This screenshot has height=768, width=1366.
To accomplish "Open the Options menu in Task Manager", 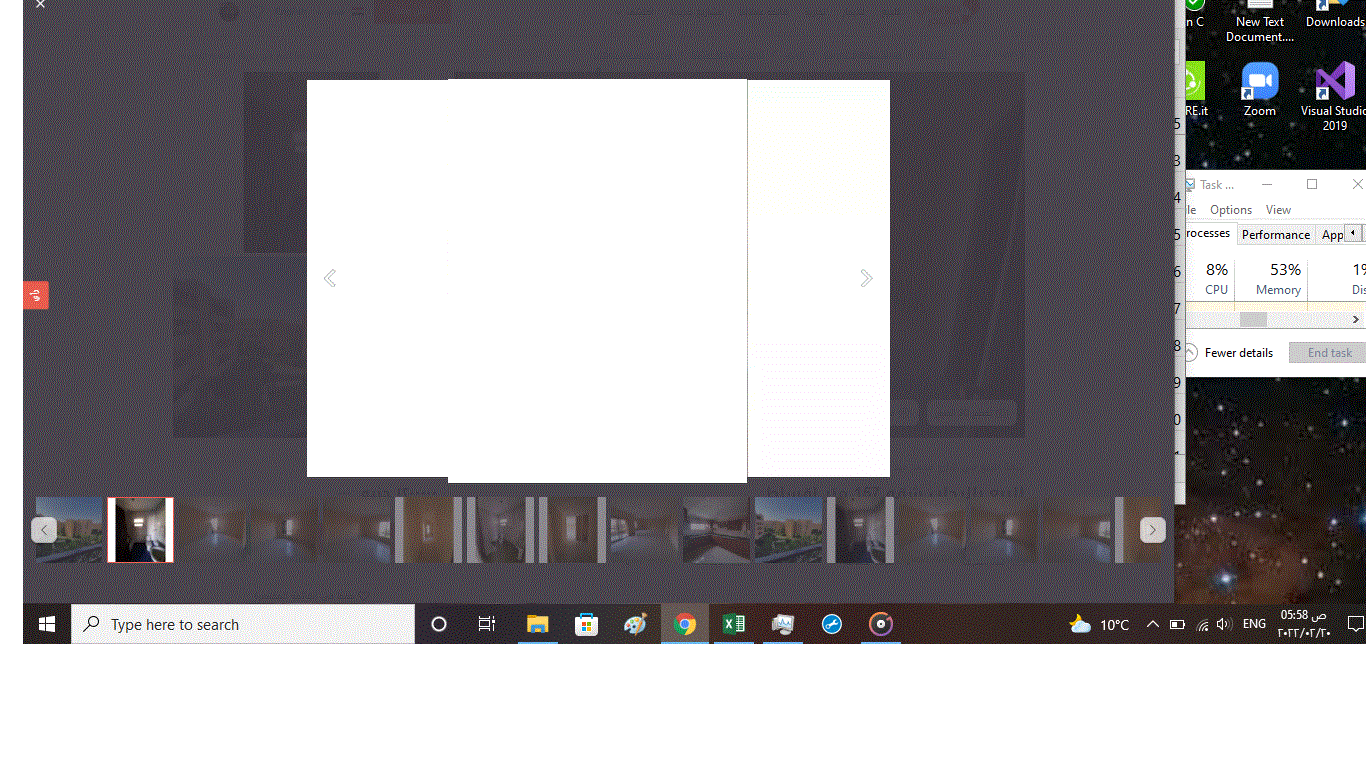I will pos(1230,210).
